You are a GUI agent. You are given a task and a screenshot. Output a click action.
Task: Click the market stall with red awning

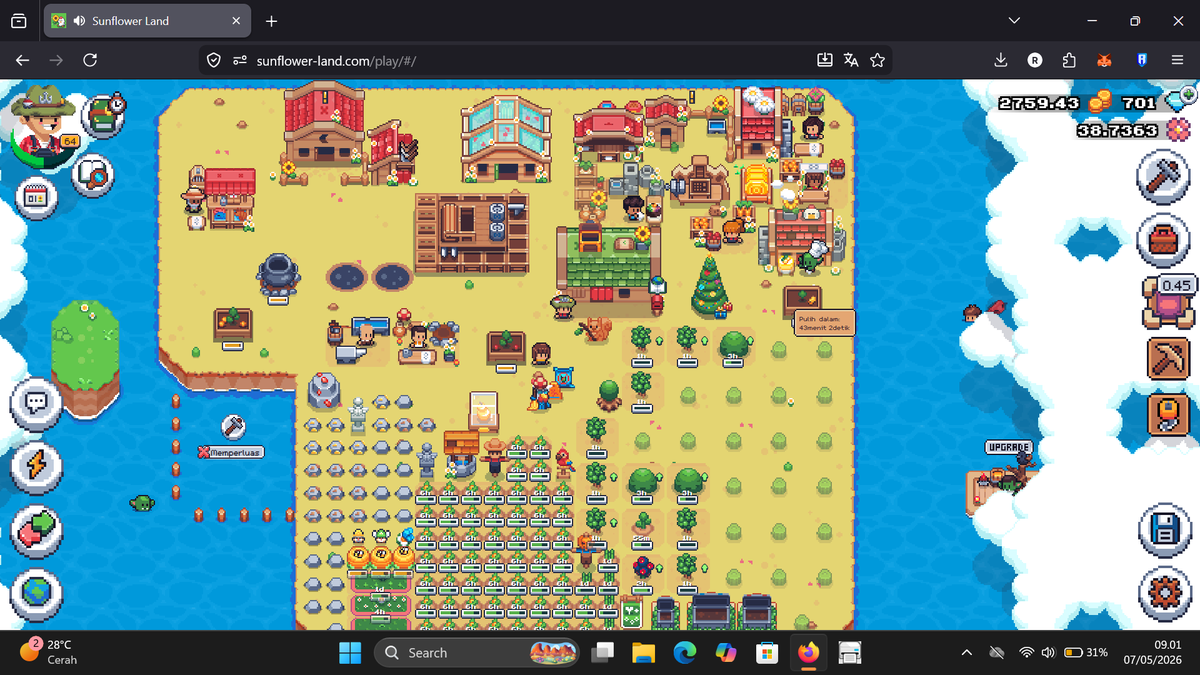(229, 197)
